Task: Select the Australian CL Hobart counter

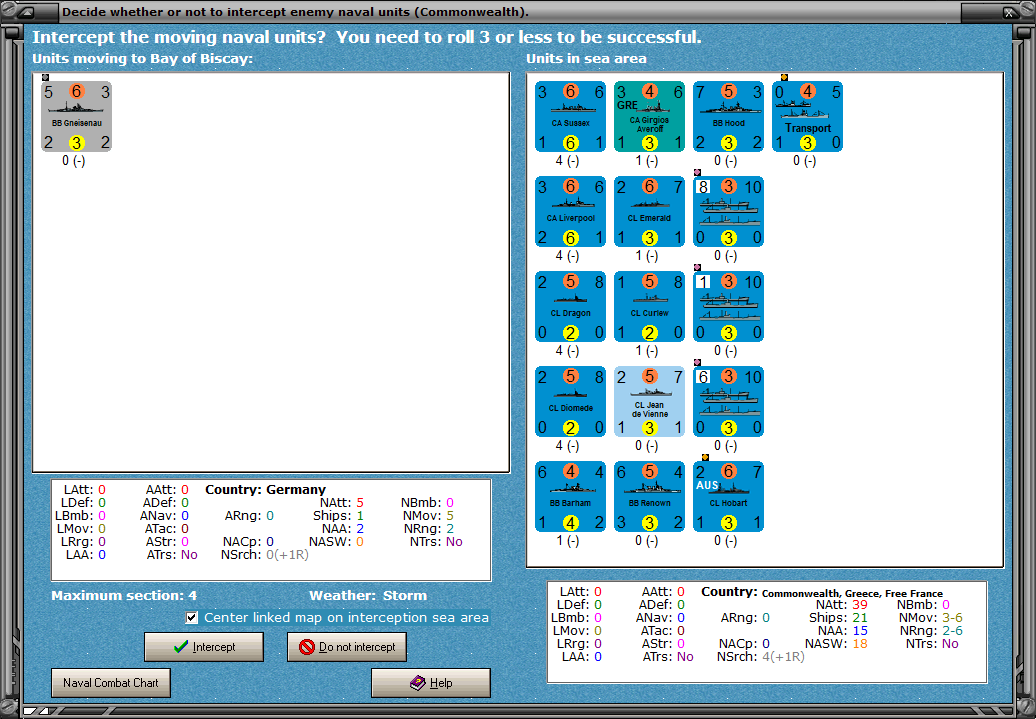Action: (729, 496)
